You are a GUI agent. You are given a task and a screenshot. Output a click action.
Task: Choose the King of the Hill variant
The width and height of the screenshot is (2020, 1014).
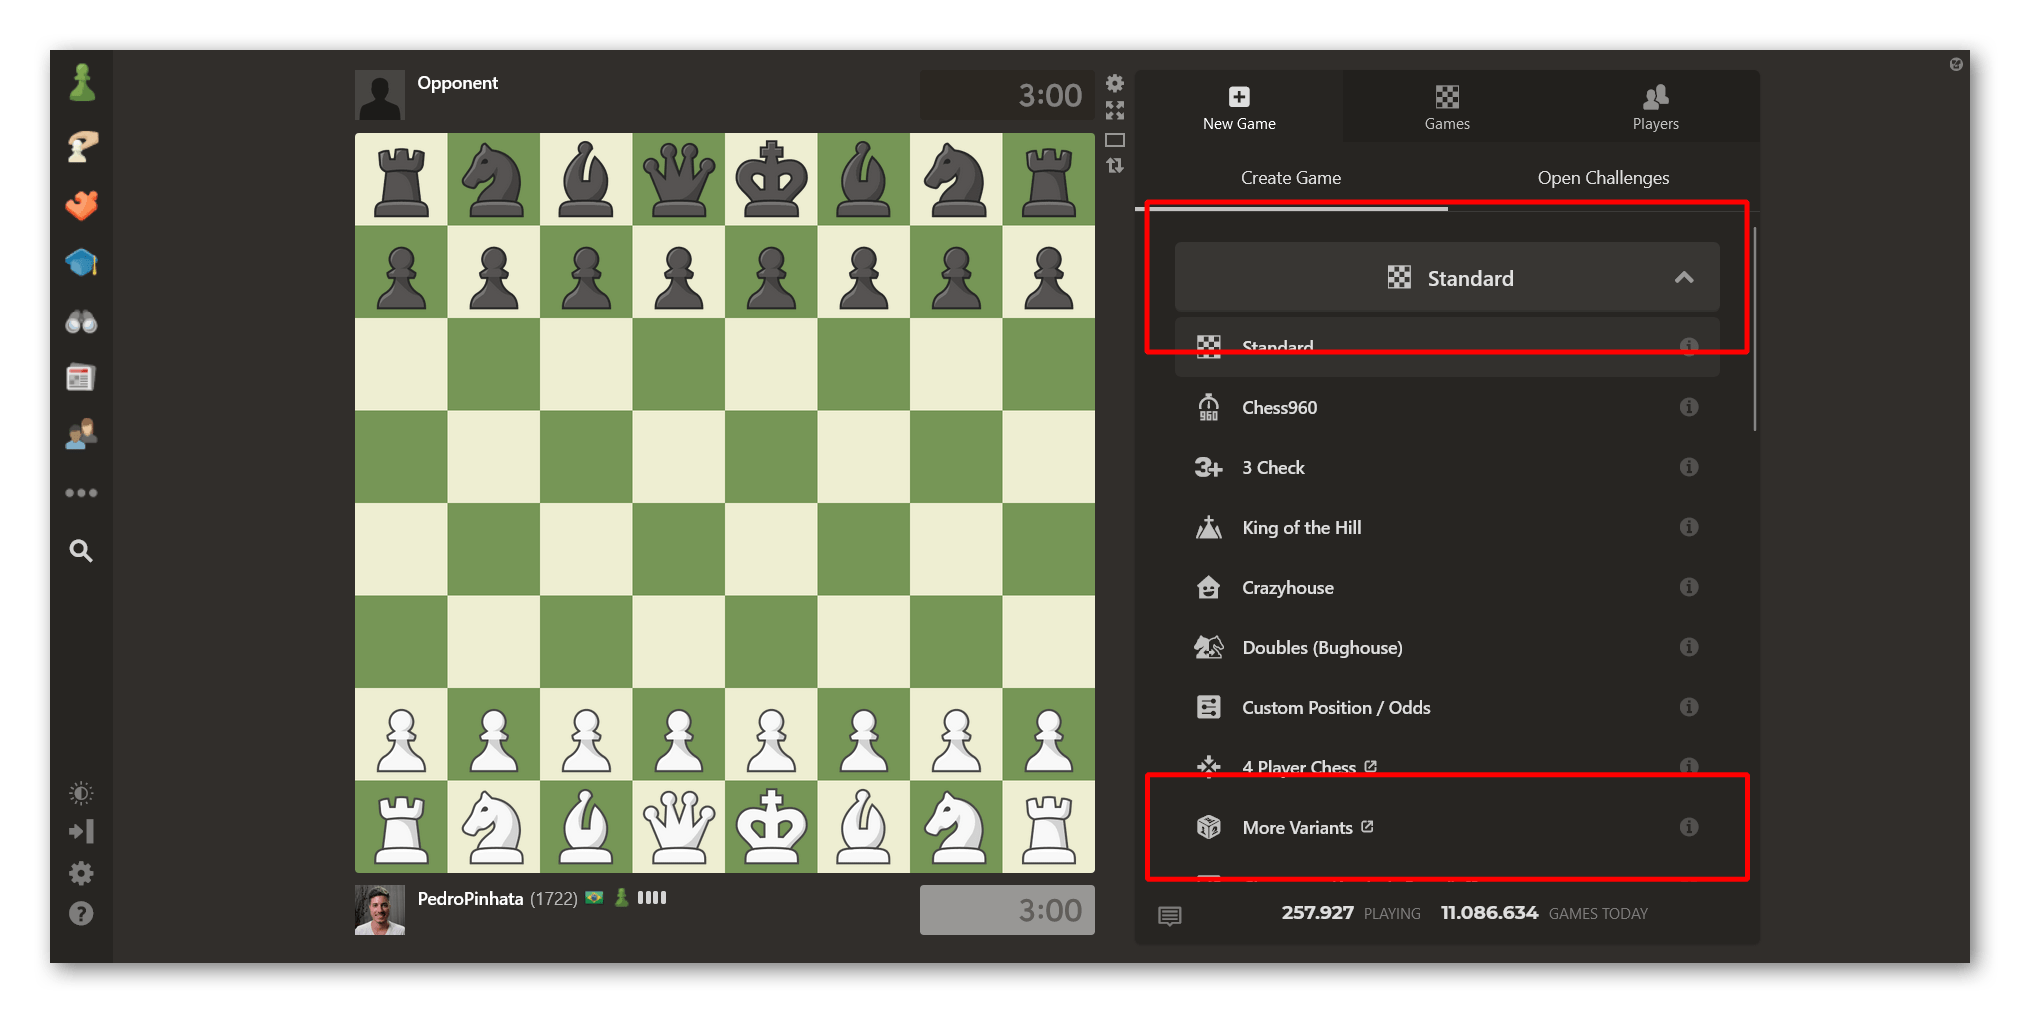tap(1447, 527)
